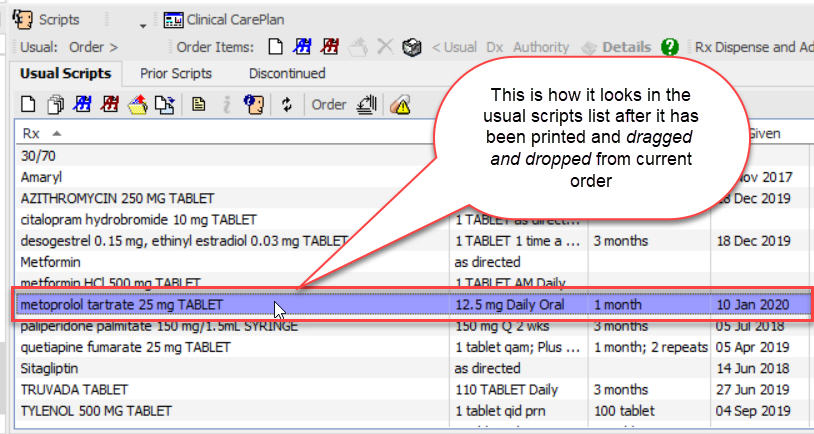
Task: Open the Discontinued tab
Action: point(287,74)
